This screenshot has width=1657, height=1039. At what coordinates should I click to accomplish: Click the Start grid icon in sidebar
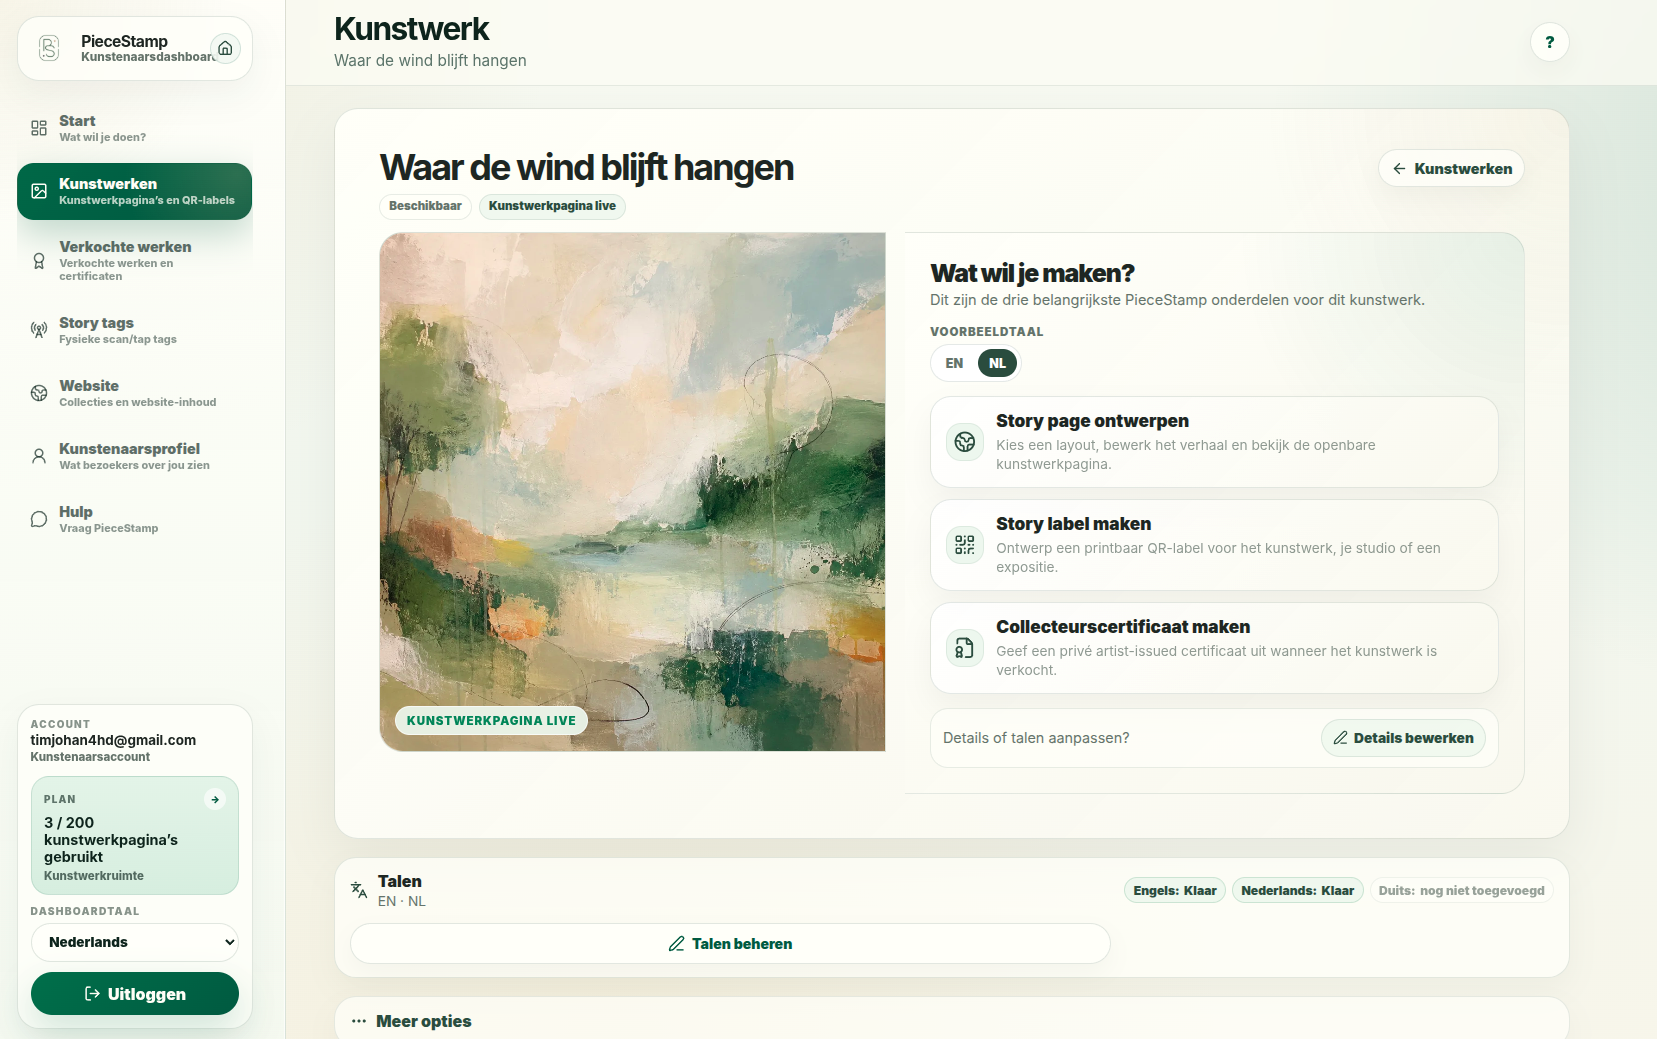39,128
